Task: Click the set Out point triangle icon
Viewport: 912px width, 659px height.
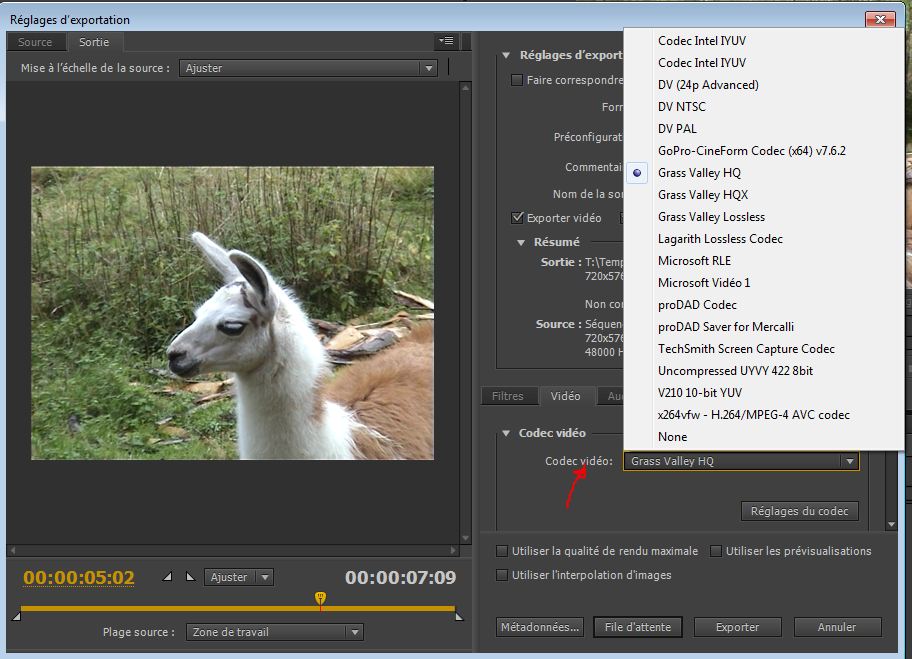Action: 190,577
